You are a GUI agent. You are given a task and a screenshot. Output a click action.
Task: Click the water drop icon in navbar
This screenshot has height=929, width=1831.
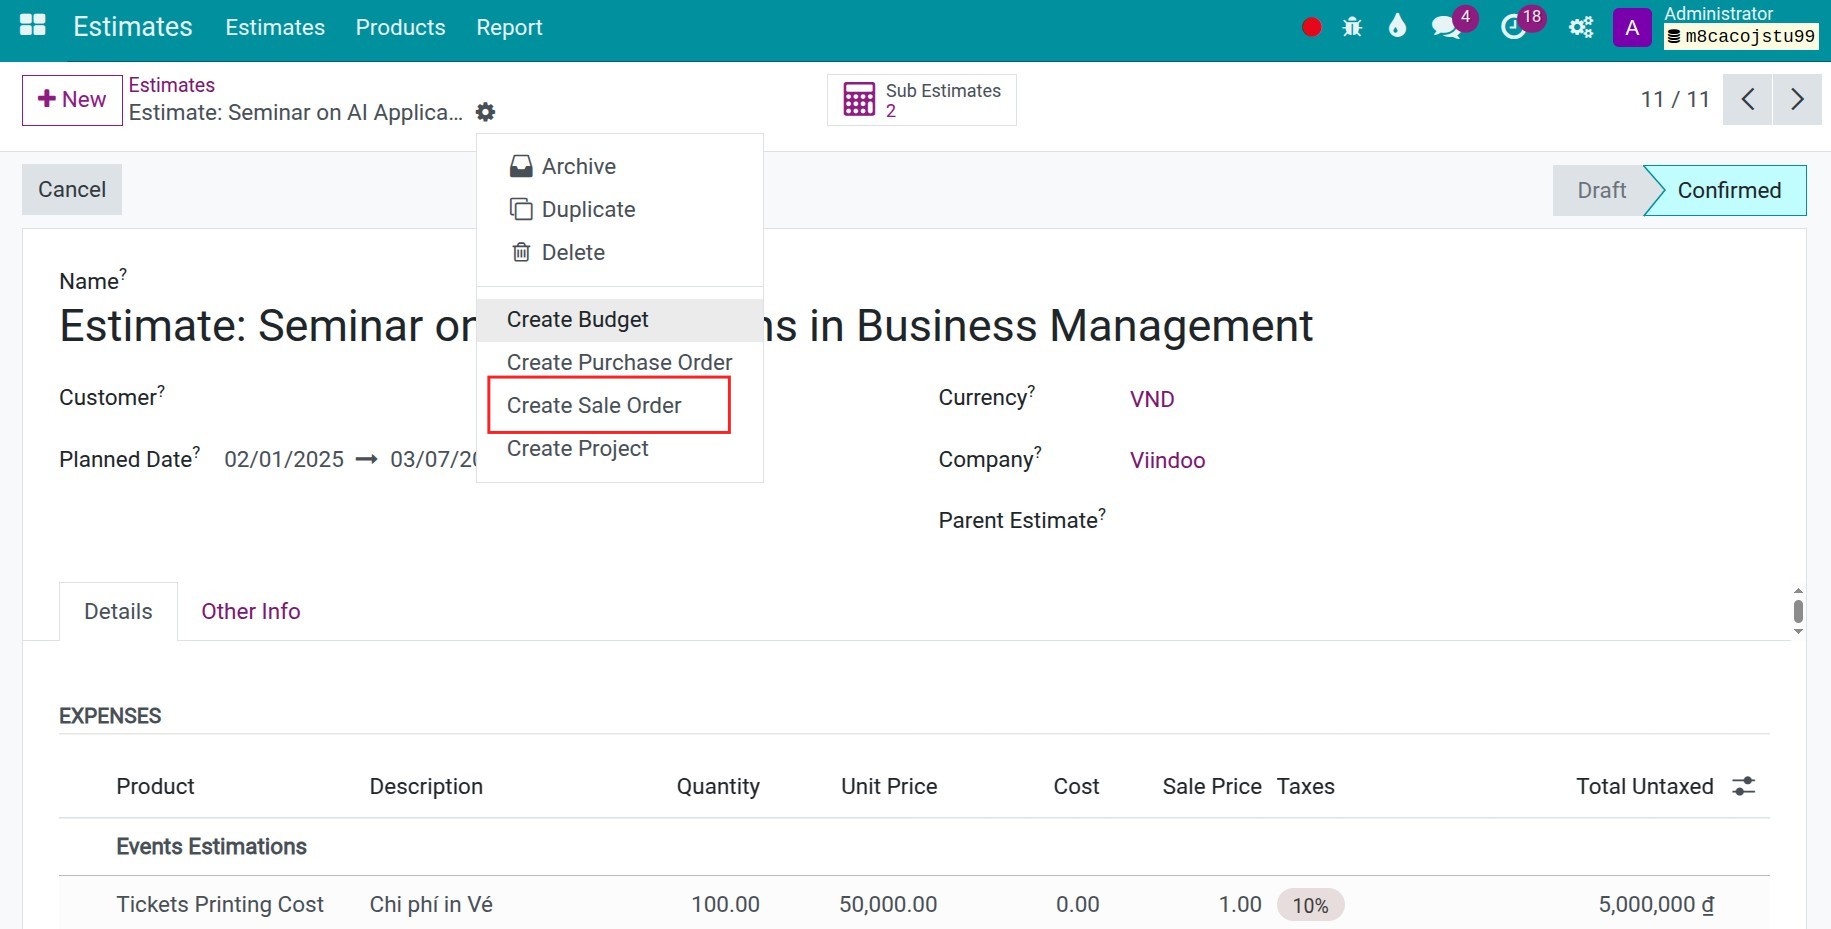coord(1397,26)
